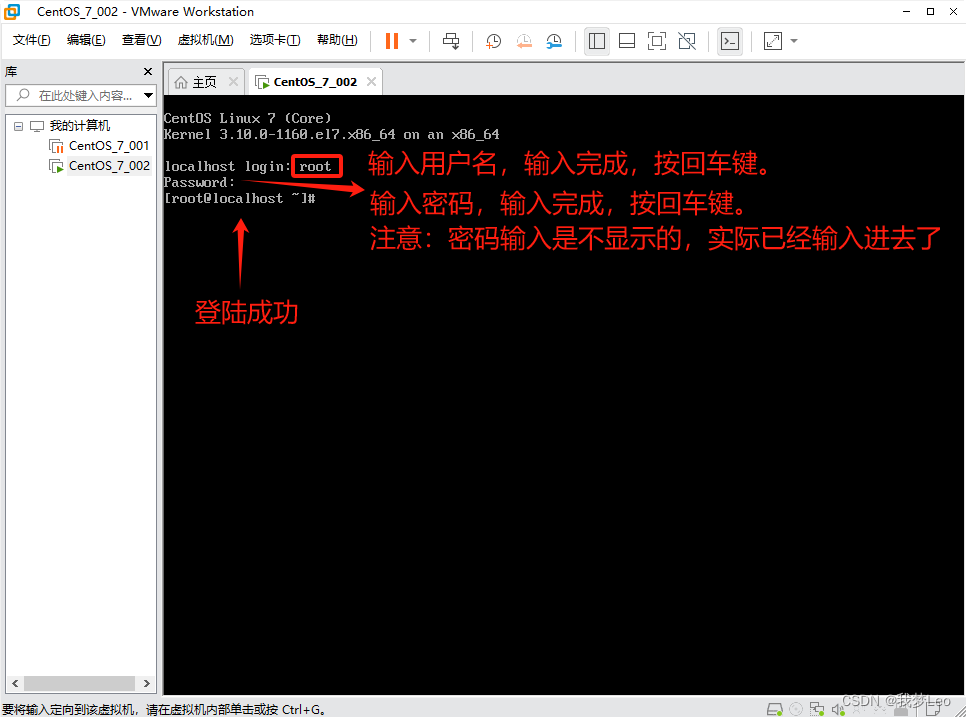The width and height of the screenshot is (966, 717).
Task: Select CentOS_7_001 in the library
Action: [108, 145]
